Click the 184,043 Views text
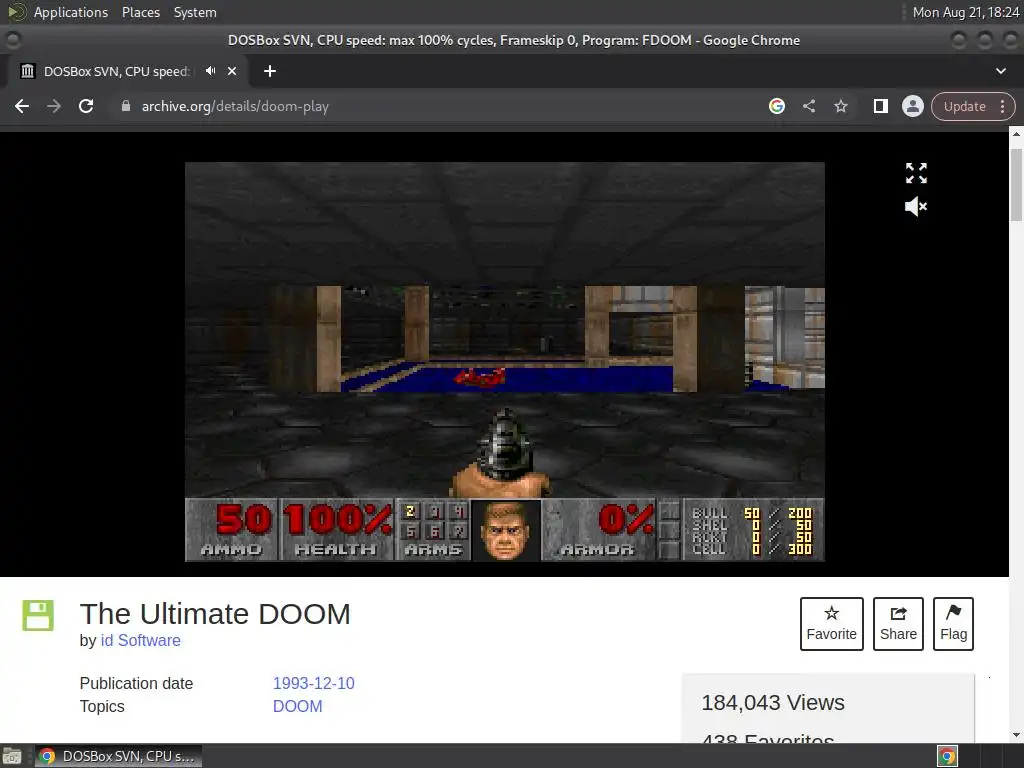The height and width of the screenshot is (768, 1024). (x=773, y=703)
